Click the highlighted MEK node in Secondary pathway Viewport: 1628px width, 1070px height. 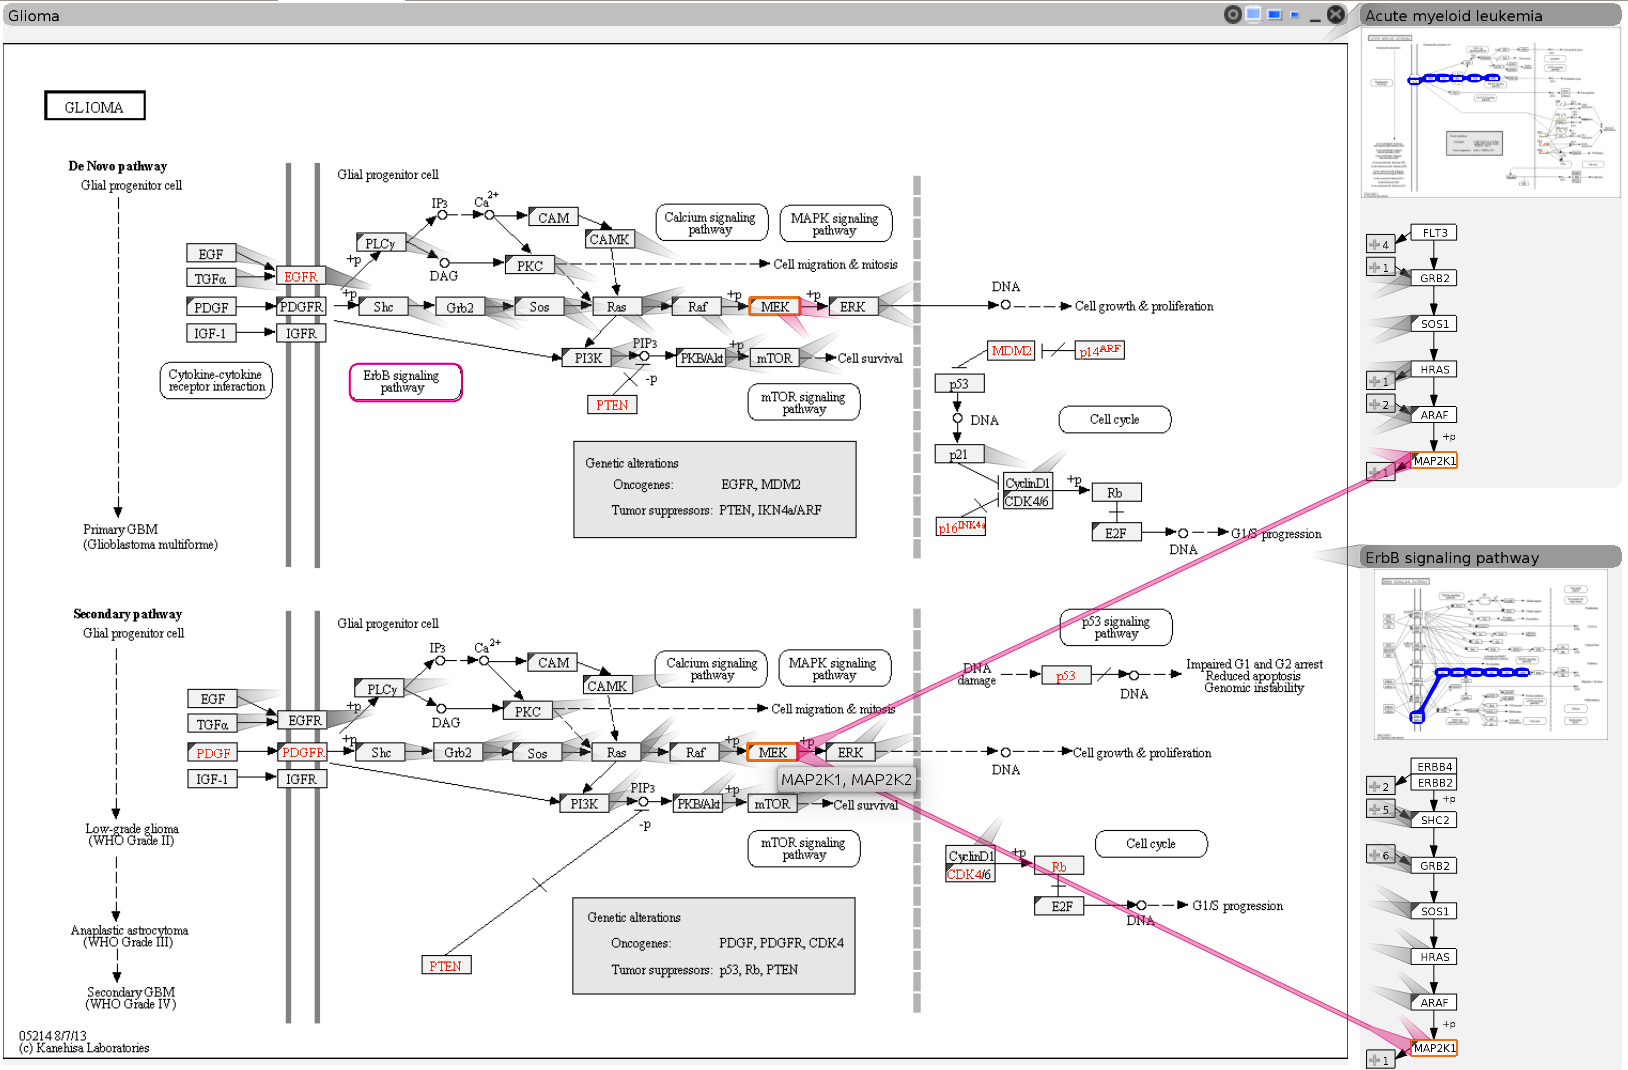click(x=772, y=752)
